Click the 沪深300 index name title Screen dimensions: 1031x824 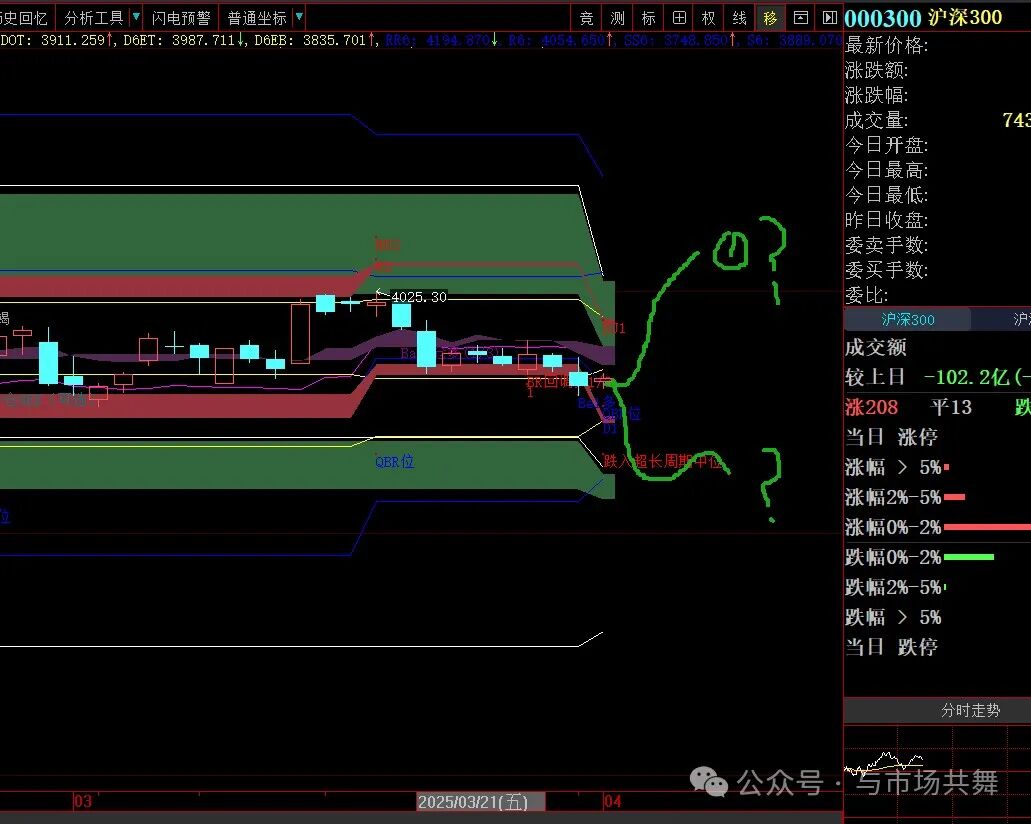tap(965, 18)
